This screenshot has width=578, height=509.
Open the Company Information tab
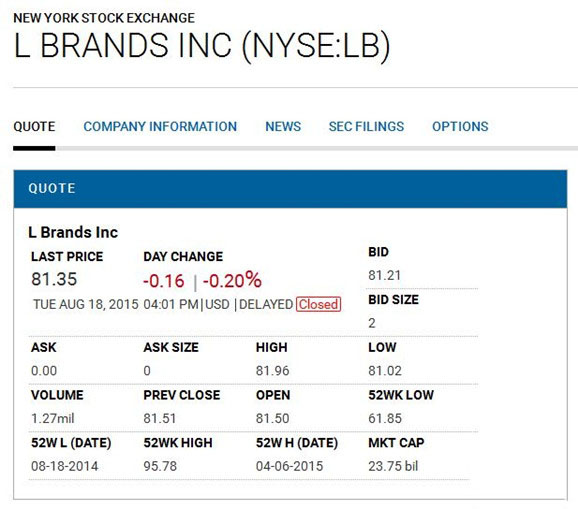coord(160,126)
